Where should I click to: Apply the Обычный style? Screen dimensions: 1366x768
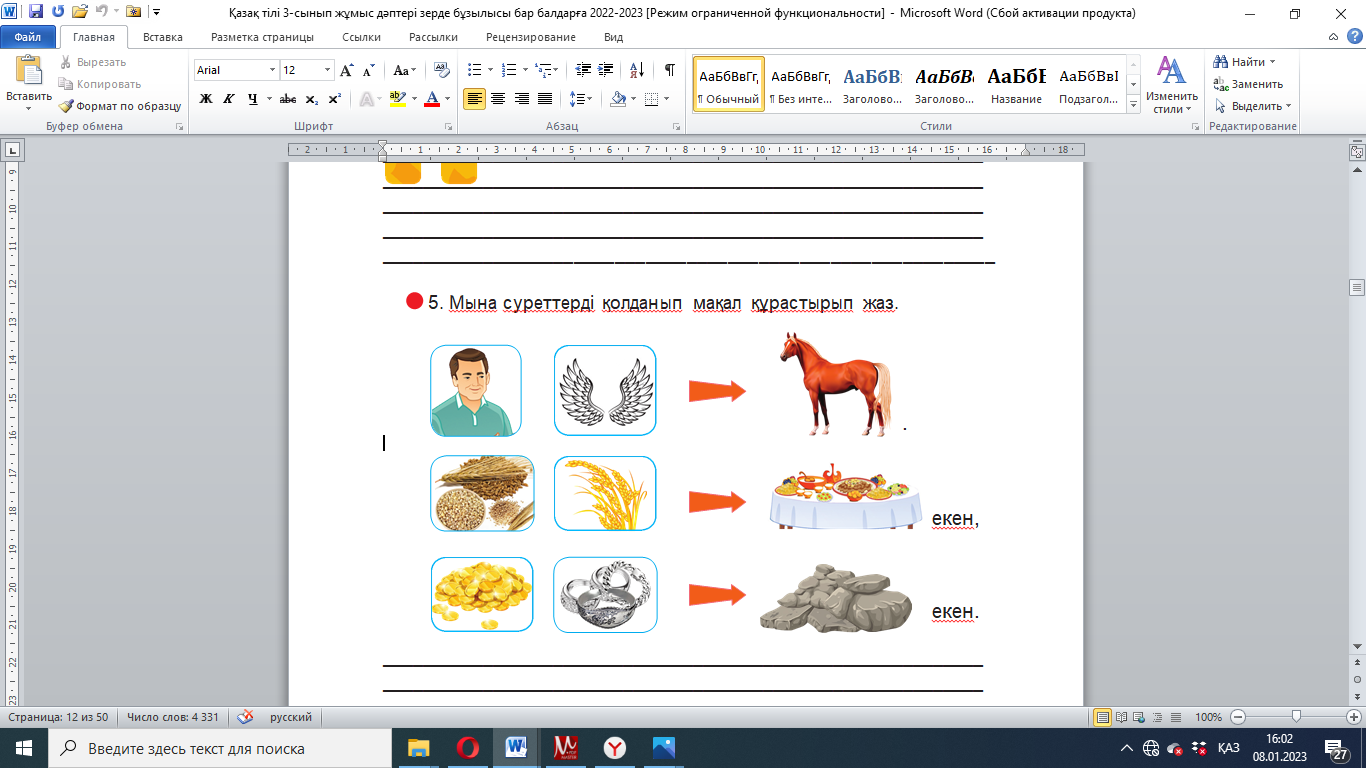tap(728, 84)
